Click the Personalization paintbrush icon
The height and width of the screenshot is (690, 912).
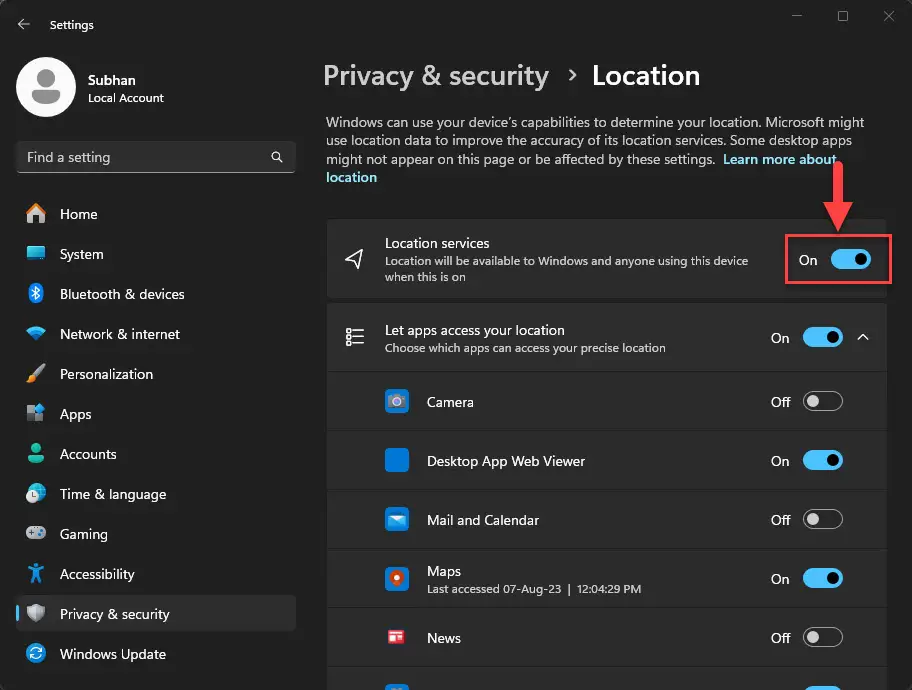pos(36,374)
